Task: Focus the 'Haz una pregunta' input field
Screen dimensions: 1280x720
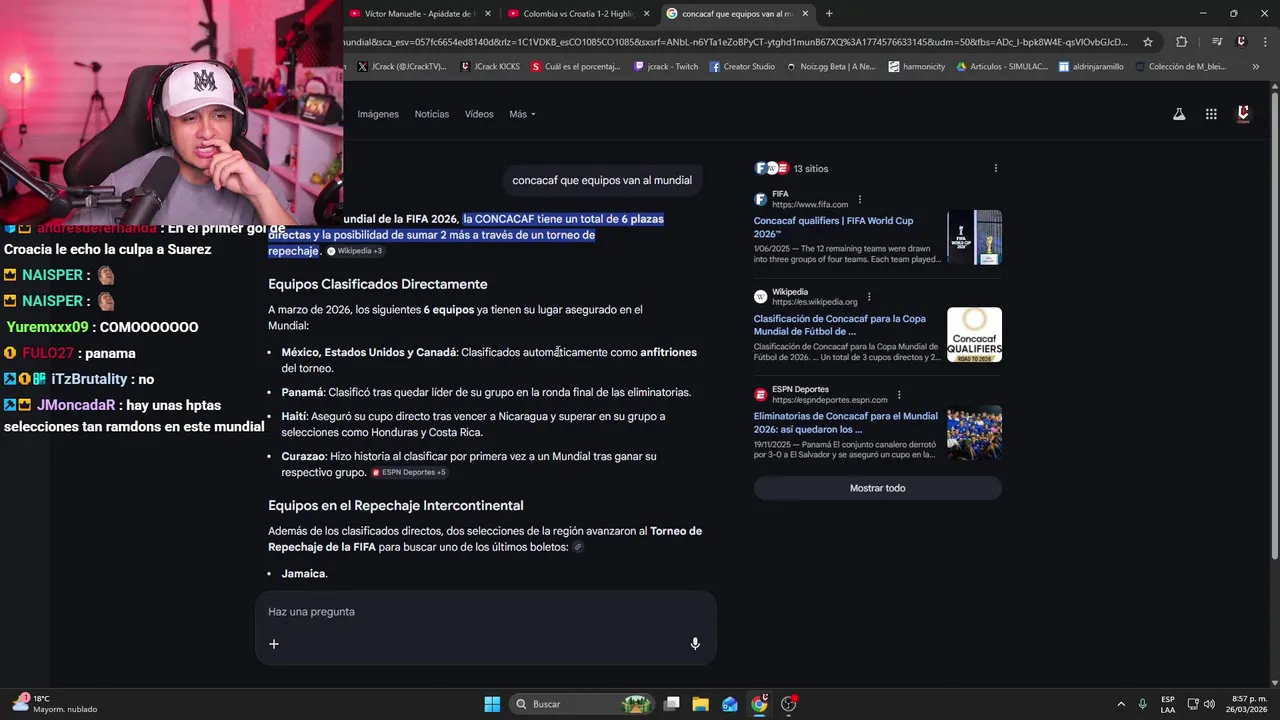Action: point(485,611)
